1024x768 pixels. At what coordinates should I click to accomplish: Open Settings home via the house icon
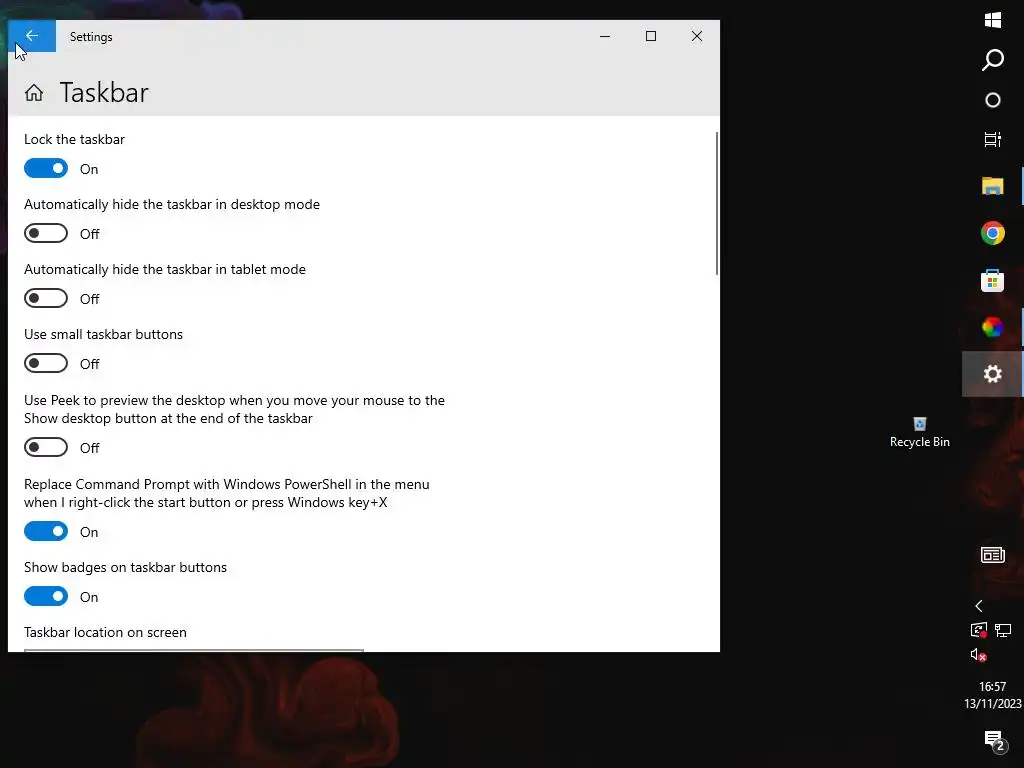34,93
